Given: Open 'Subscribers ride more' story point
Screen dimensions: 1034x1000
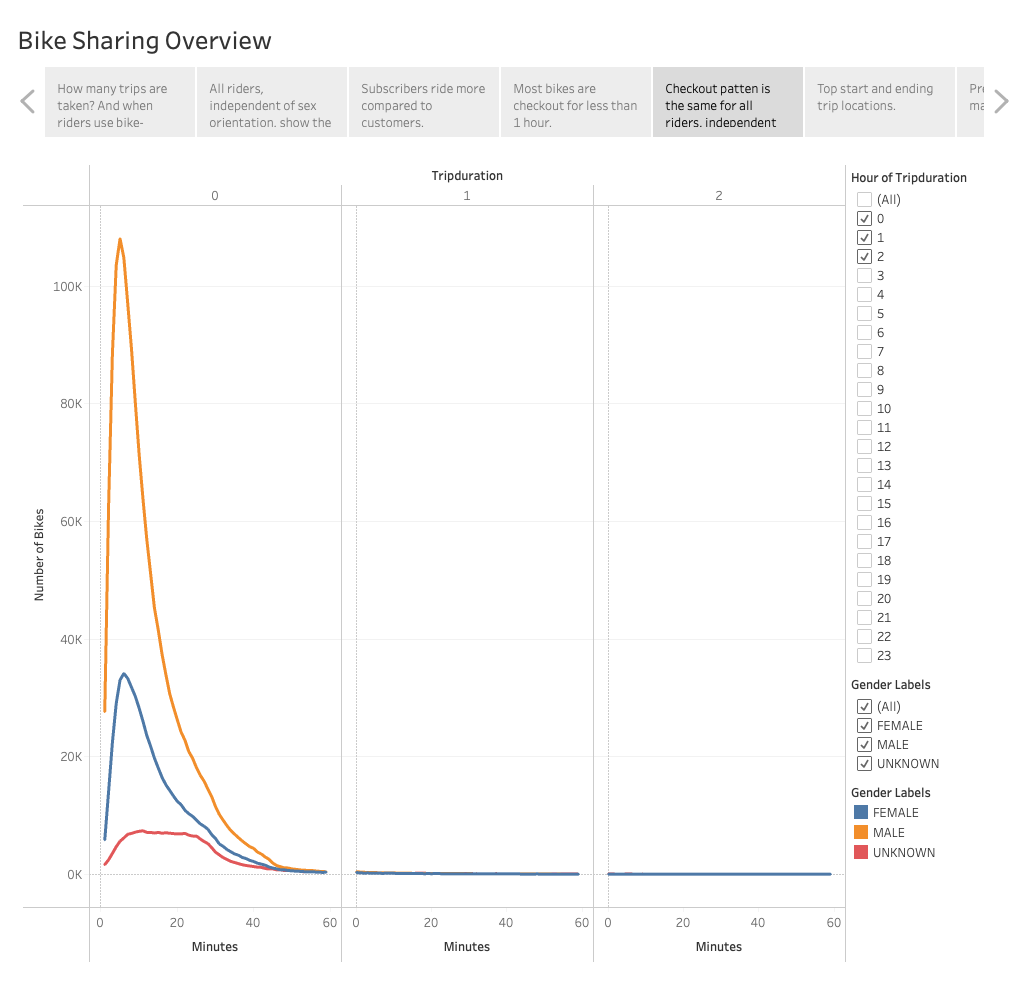Looking at the screenshot, I should tap(424, 102).
